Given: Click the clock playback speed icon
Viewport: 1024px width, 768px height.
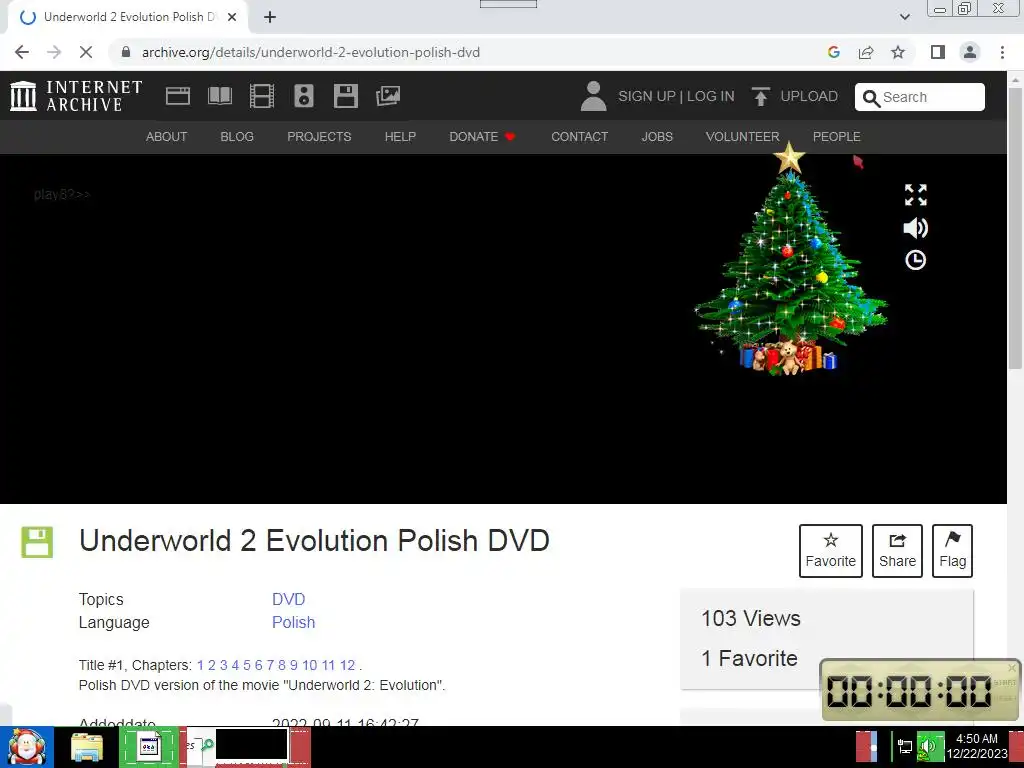Looking at the screenshot, I should (x=916, y=260).
